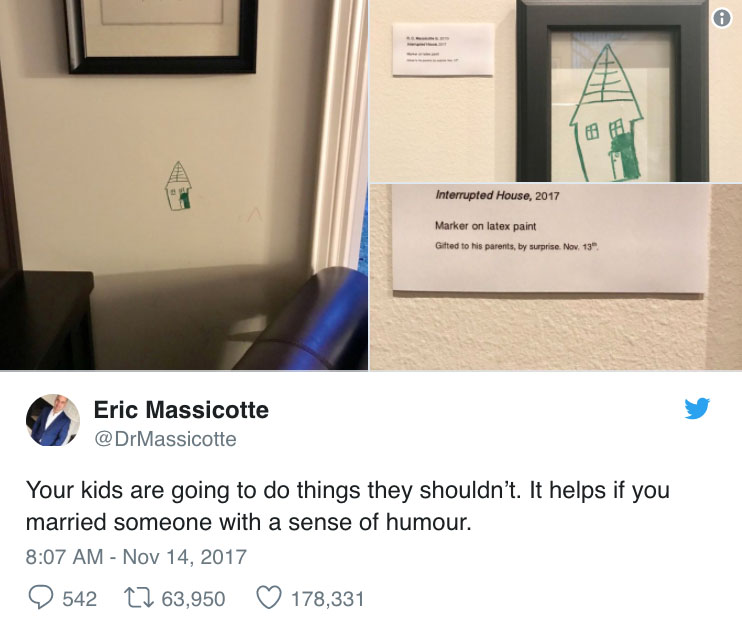Open the framed house drawing photo

556,91
